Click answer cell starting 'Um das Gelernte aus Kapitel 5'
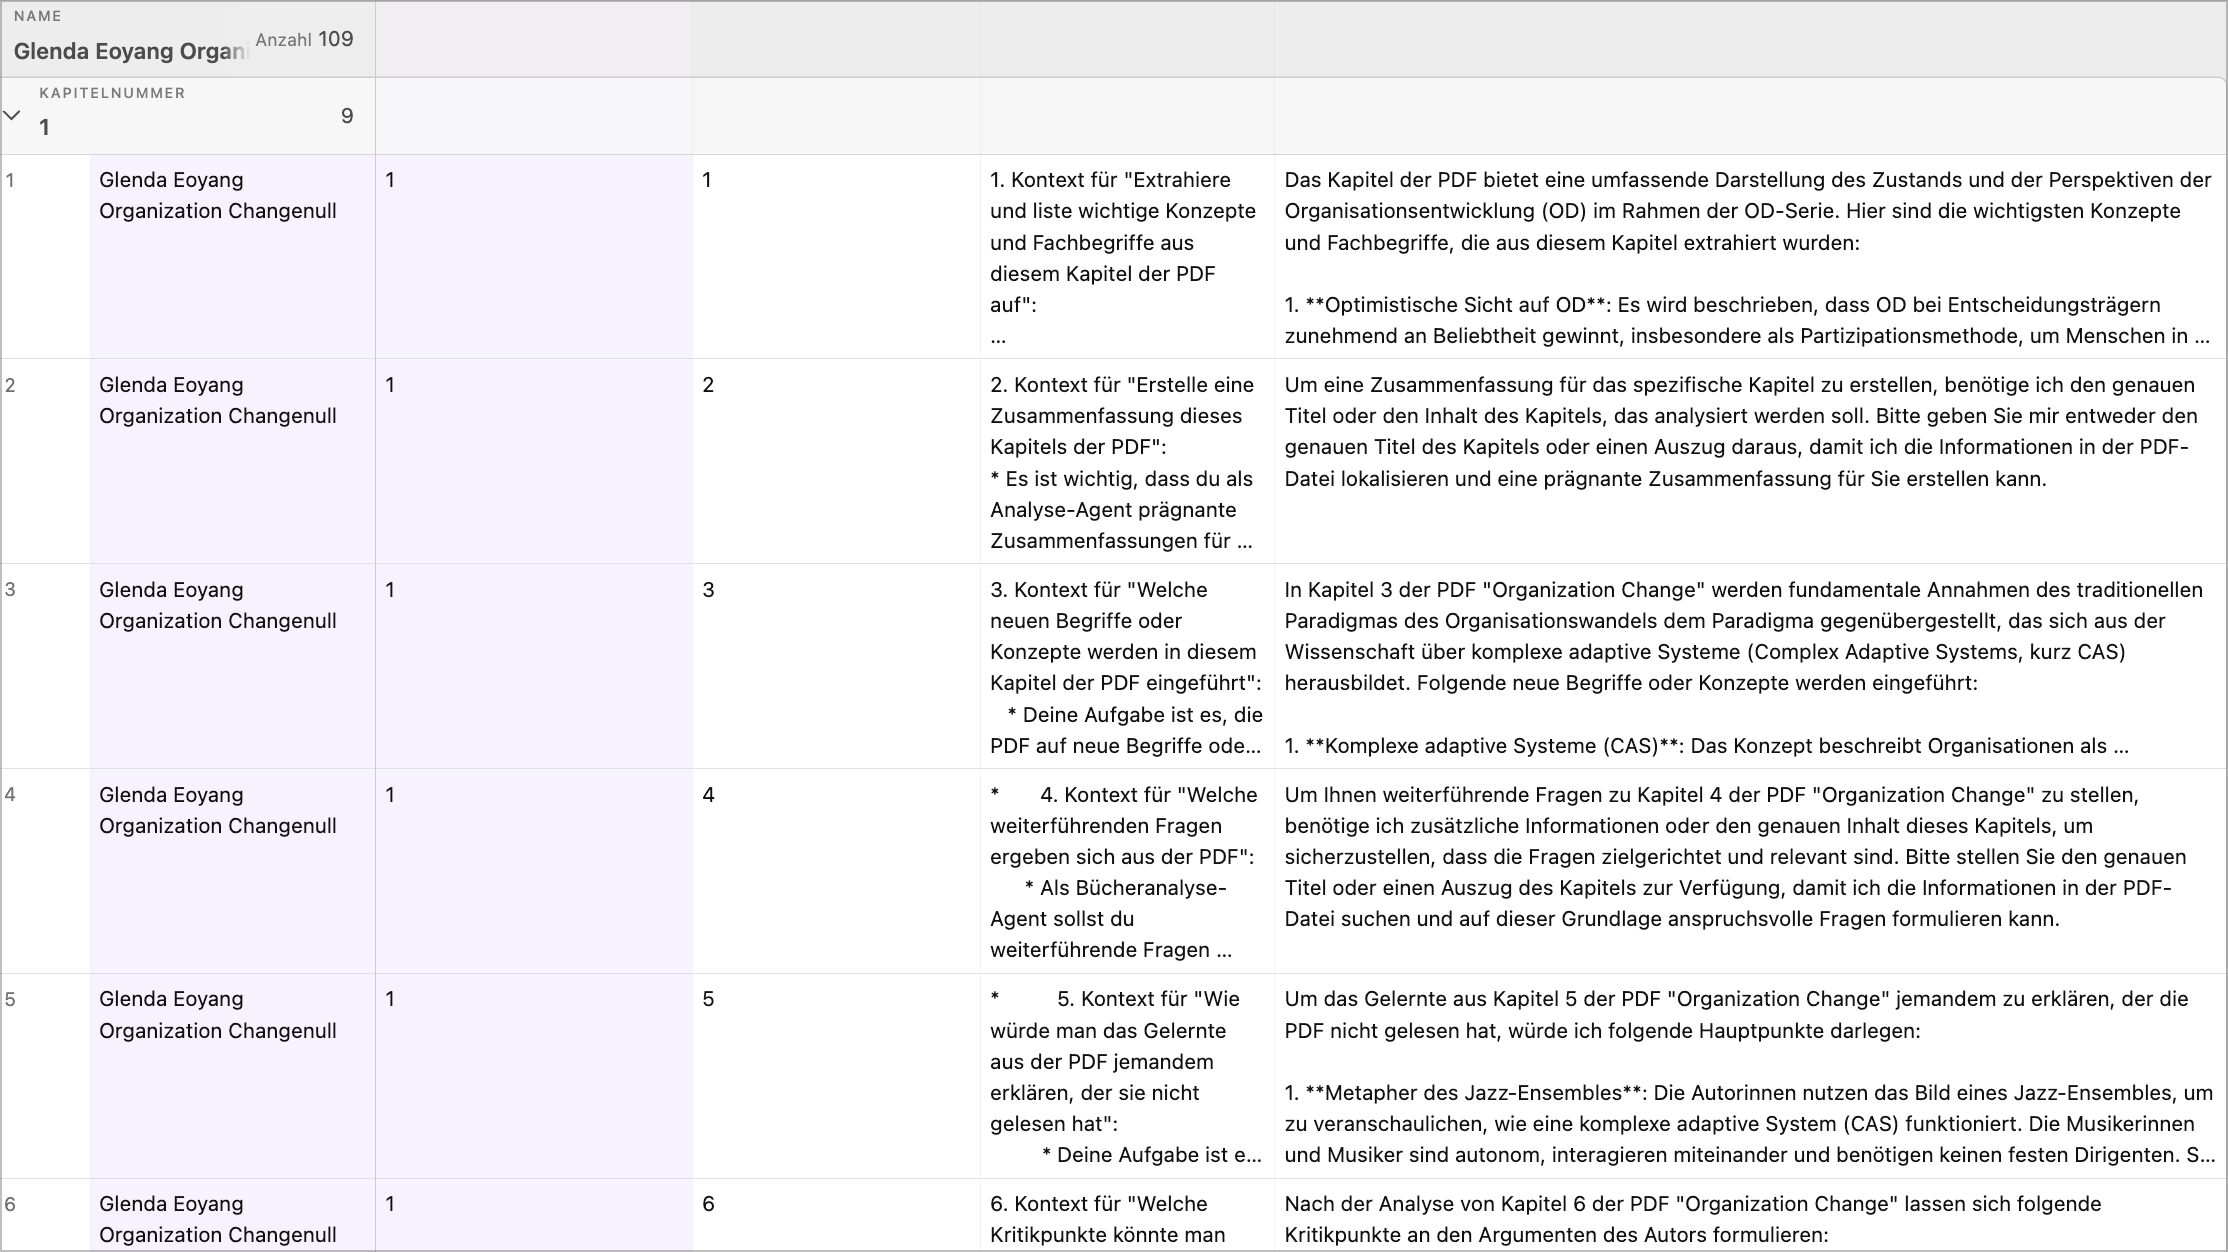This screenshot has height=1252, width=2228. coord(1750,1076)
